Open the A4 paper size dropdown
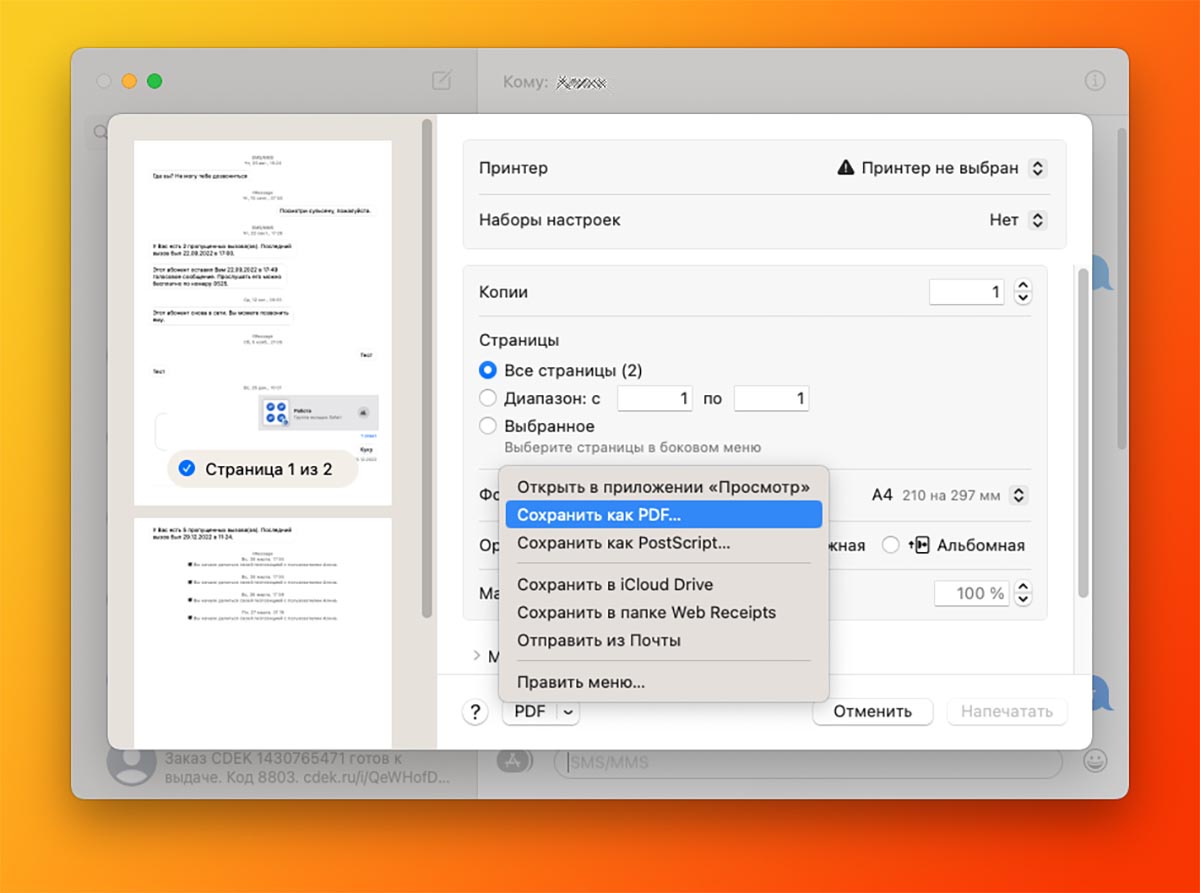Image resolution: width=1200 pixels, height=893 pixels. [x=1018, y=494]
